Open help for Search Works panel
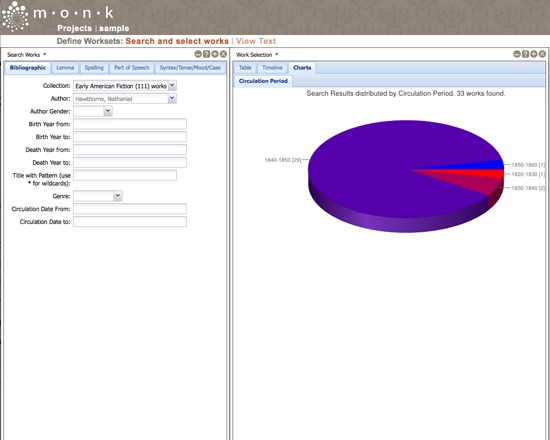Image resolution: width=550 pixels, height=440 pixels. 207,54
